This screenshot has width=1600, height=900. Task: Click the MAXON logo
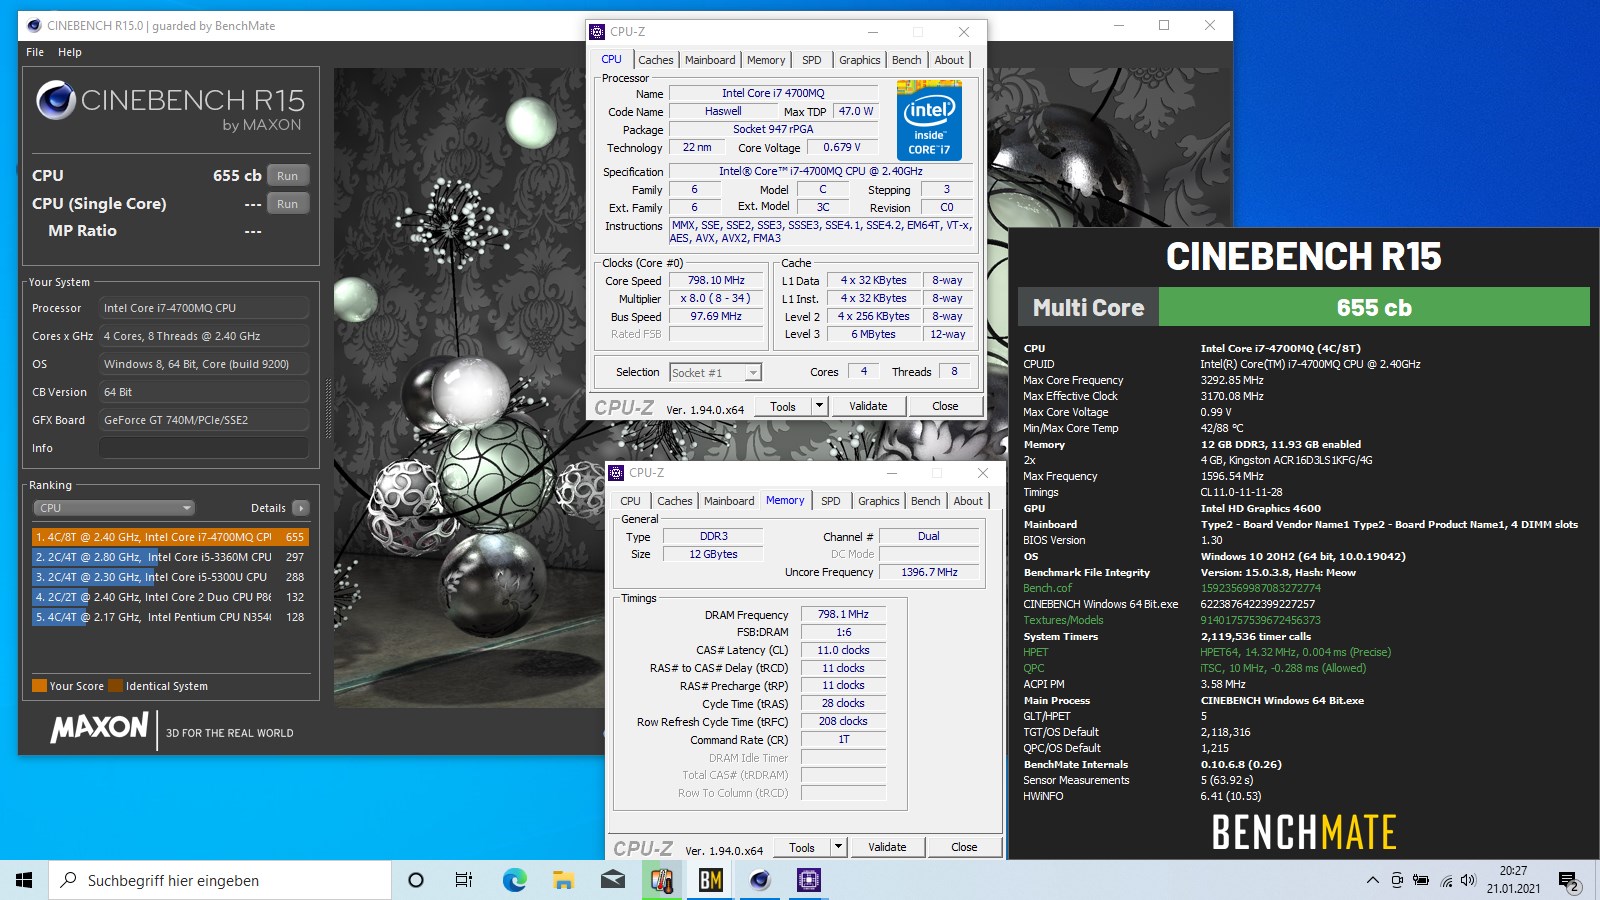tap(99, 727)
